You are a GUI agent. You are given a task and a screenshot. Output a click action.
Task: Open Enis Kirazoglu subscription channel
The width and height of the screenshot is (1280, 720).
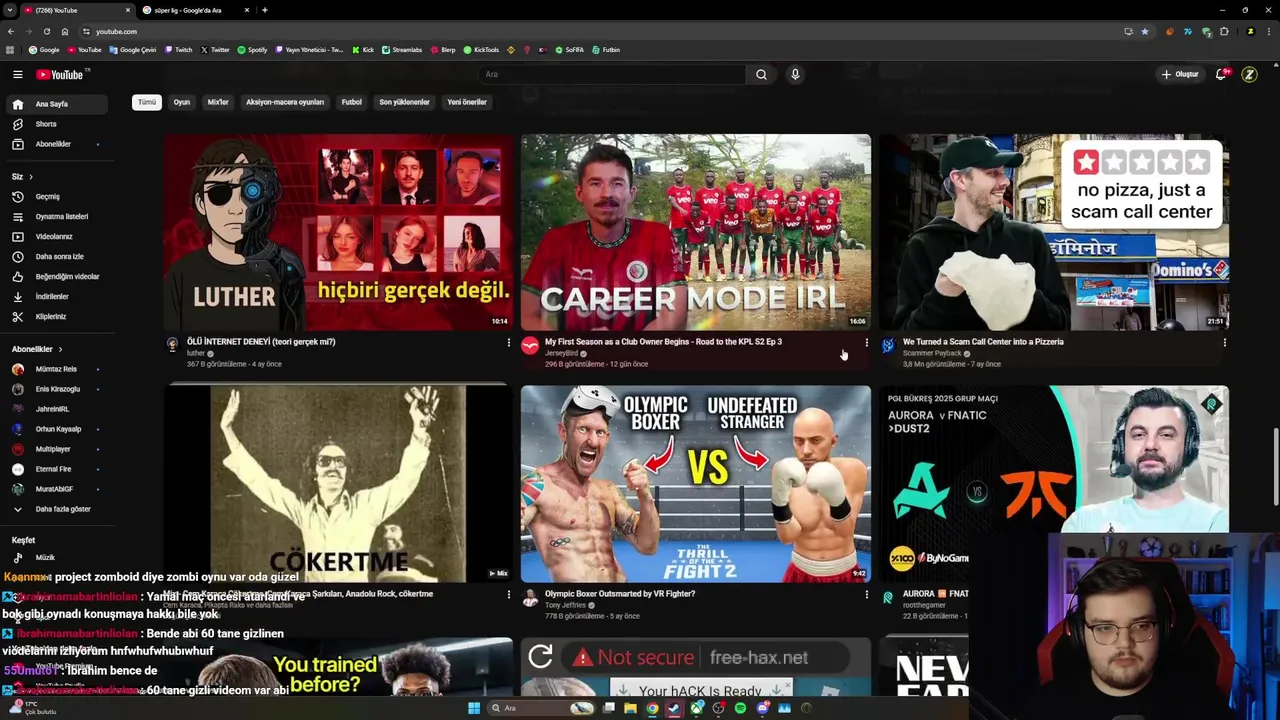(56, 389)
